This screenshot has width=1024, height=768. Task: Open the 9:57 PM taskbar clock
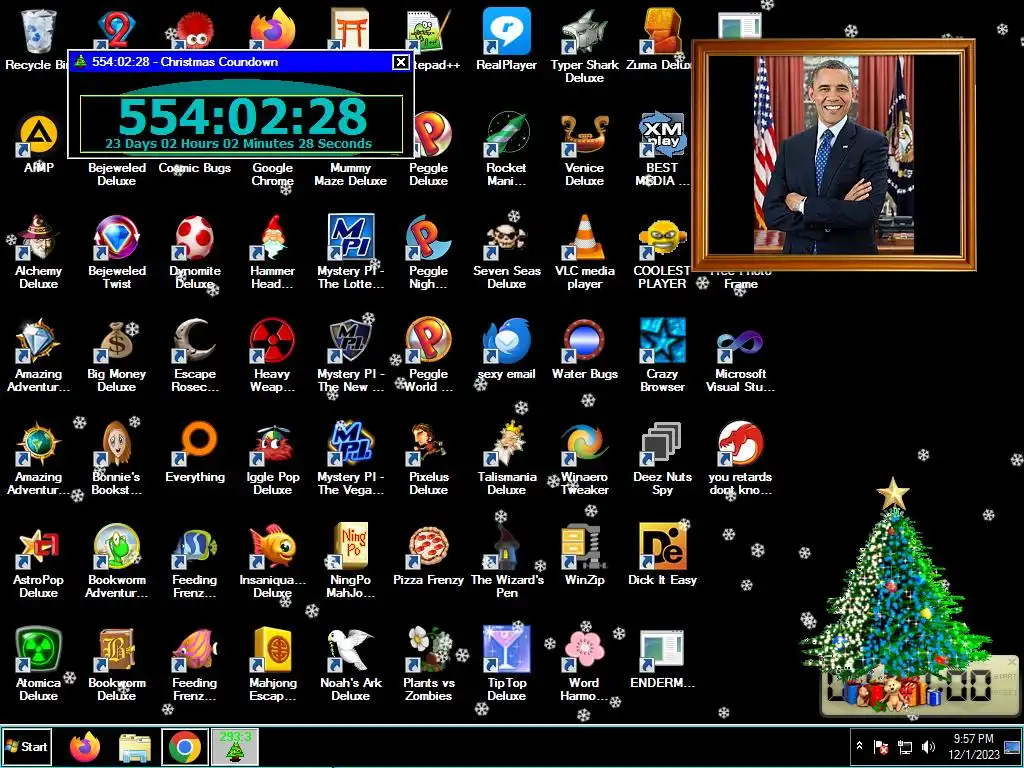(974, 746)
